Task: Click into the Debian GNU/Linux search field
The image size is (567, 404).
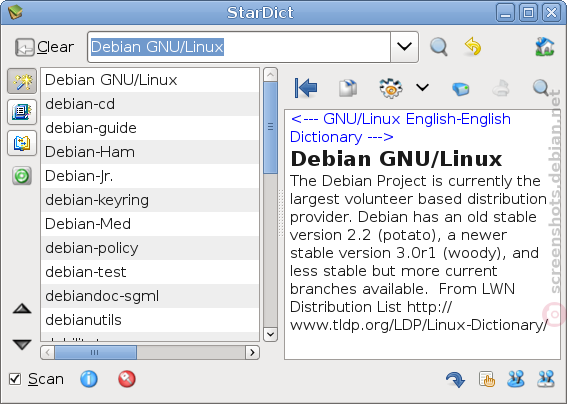Action: pos(239,47)
